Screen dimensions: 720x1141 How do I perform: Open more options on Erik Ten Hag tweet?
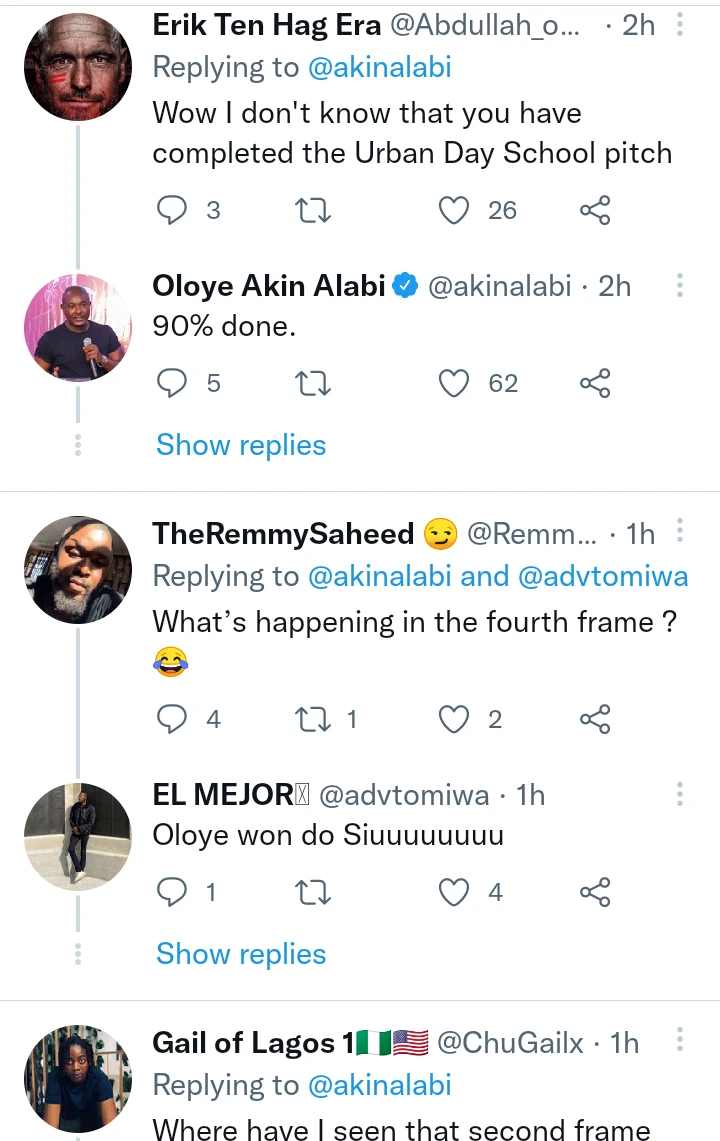click(680, 24)
